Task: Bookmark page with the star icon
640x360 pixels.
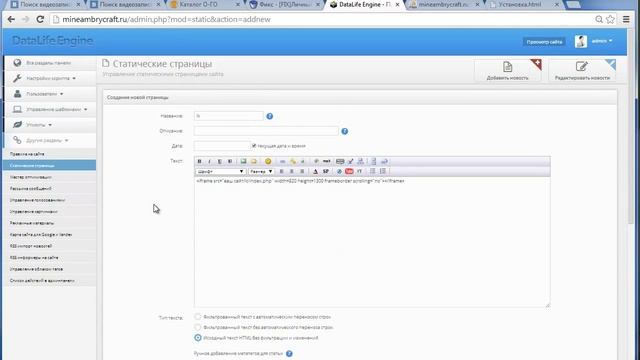Action: click(610, 19)
